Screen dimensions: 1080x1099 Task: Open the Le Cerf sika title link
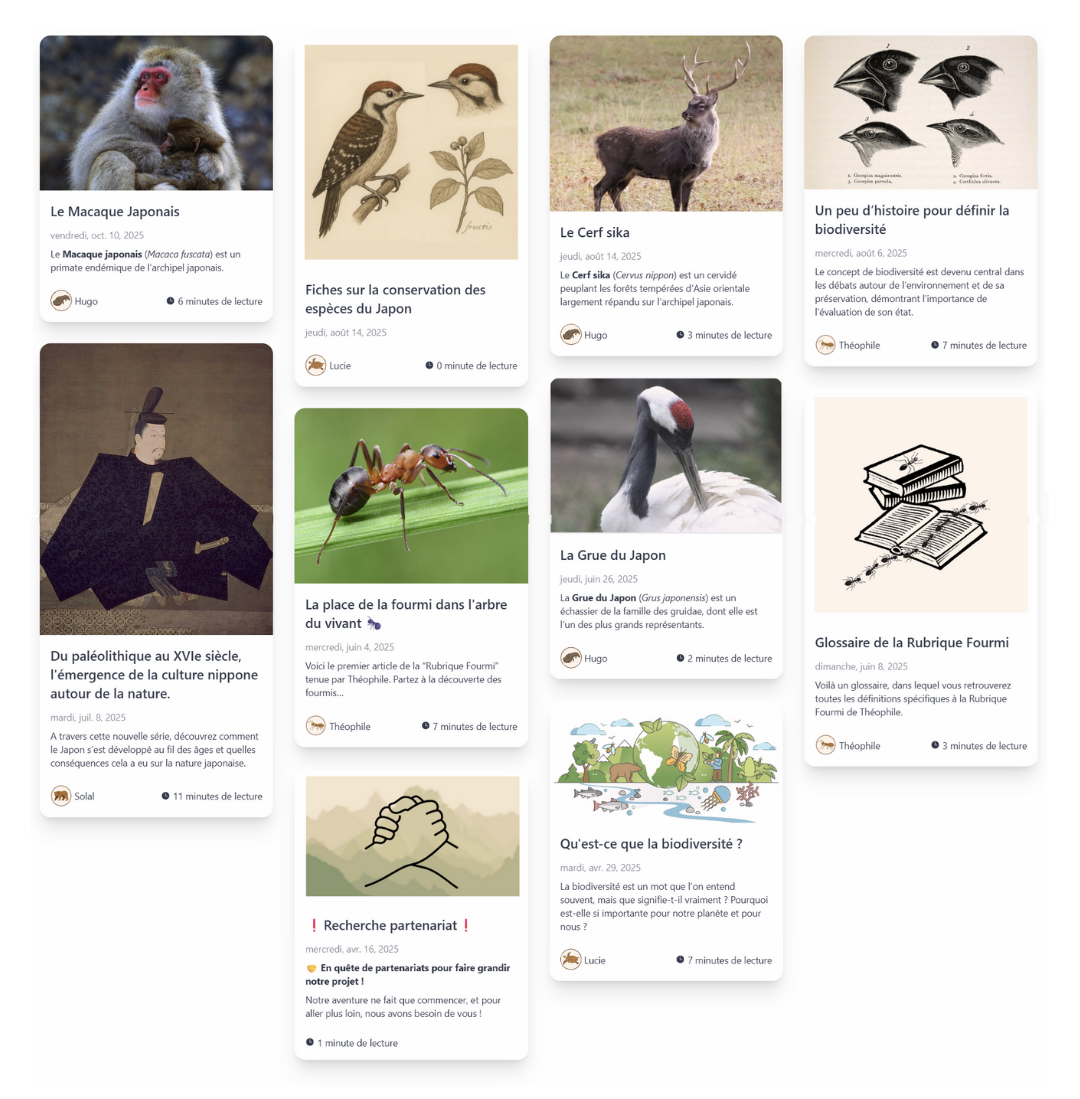(x=594, y=233)
